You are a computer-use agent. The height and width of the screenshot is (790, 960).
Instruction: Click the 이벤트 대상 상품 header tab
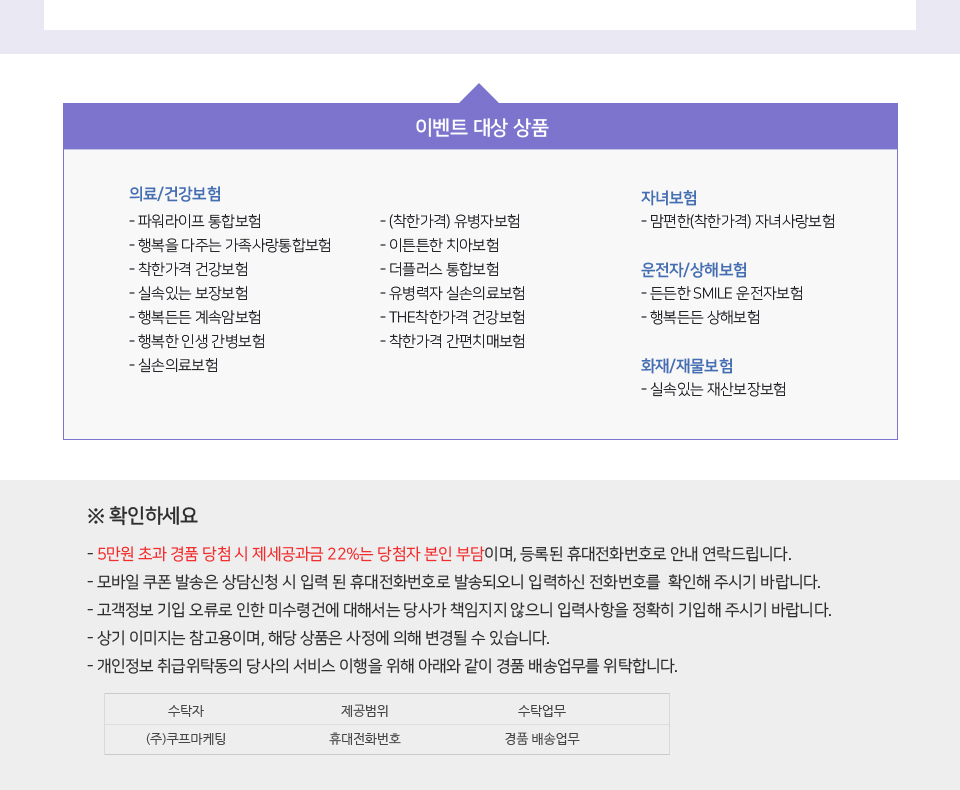(x=480, y=126)
